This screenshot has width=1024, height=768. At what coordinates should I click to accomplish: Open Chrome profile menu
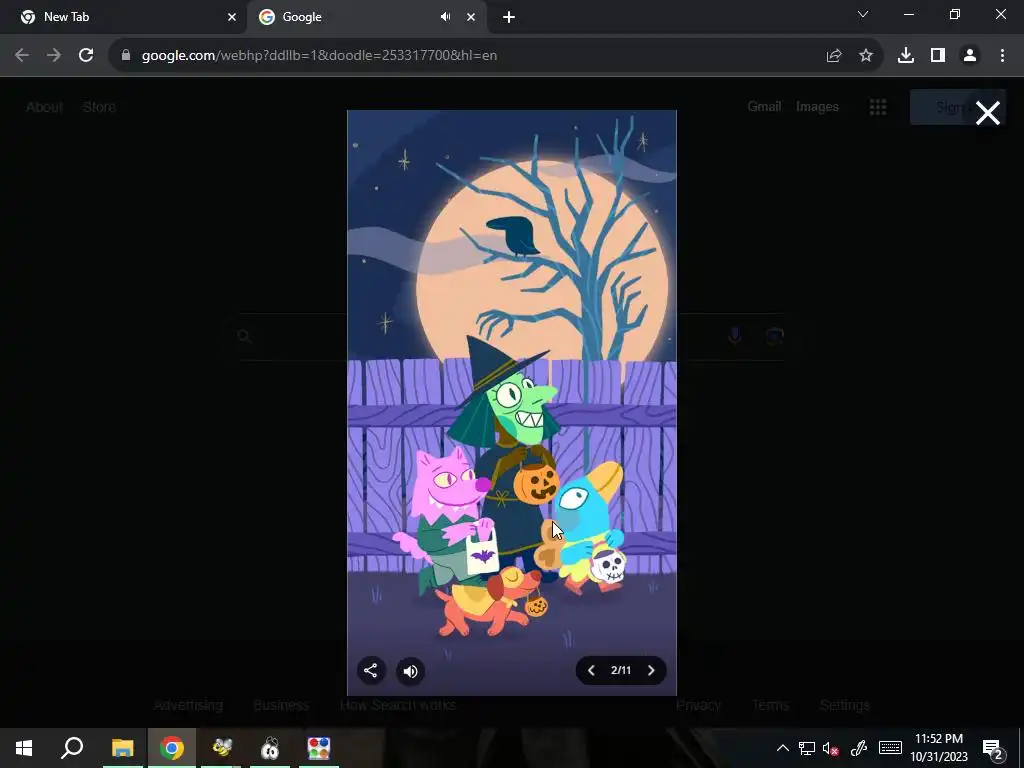point(970,56)
